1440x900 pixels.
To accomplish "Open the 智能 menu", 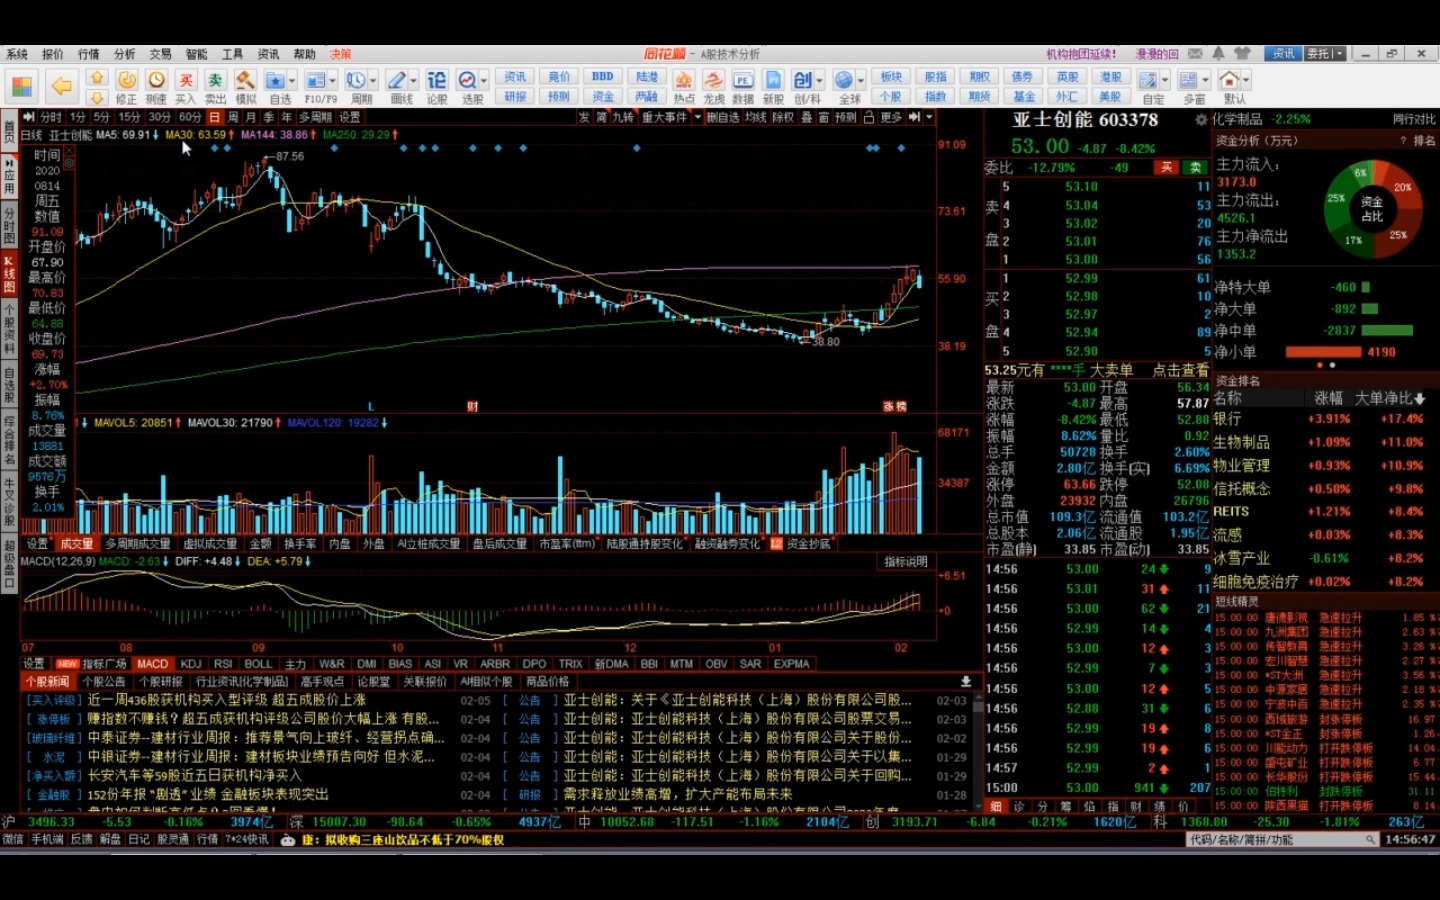I will (197, 54).
